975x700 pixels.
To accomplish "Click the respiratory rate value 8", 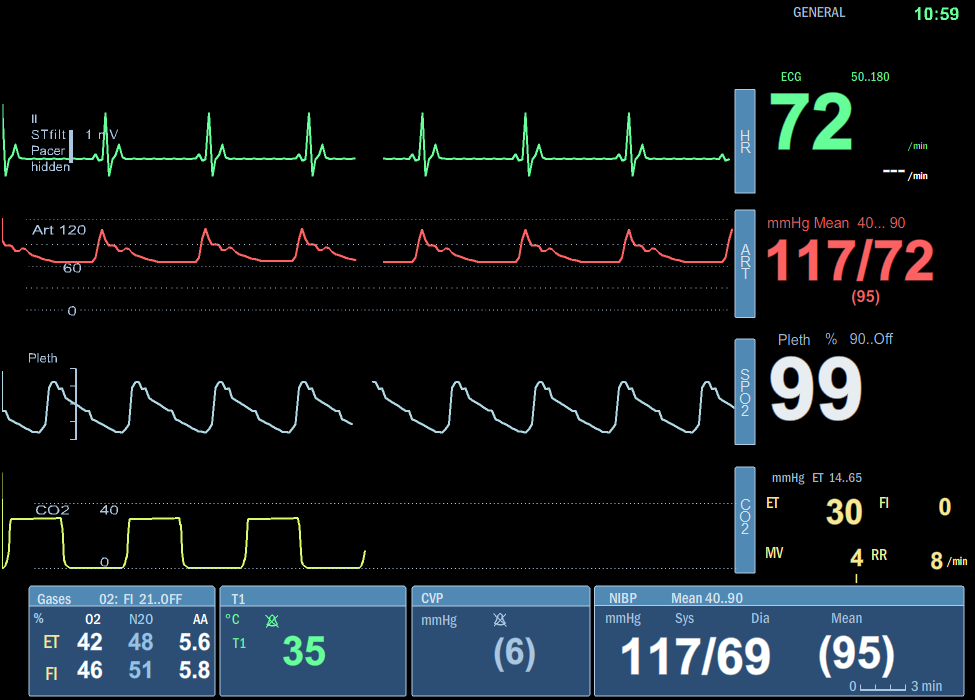I will (937, 561).
